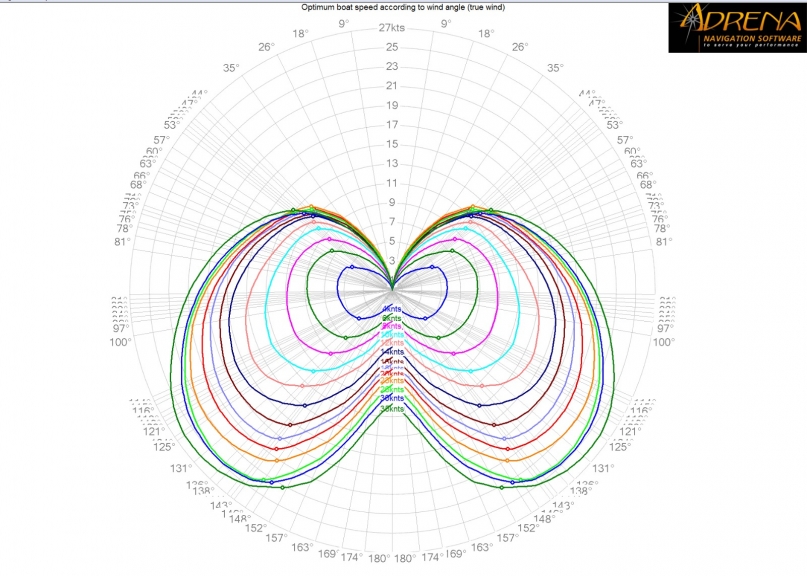The width and height of the screenshot is (807, 576).
Task: Click the 125° label on the right side
Action: pyautogui.click(x=620, y=447)
